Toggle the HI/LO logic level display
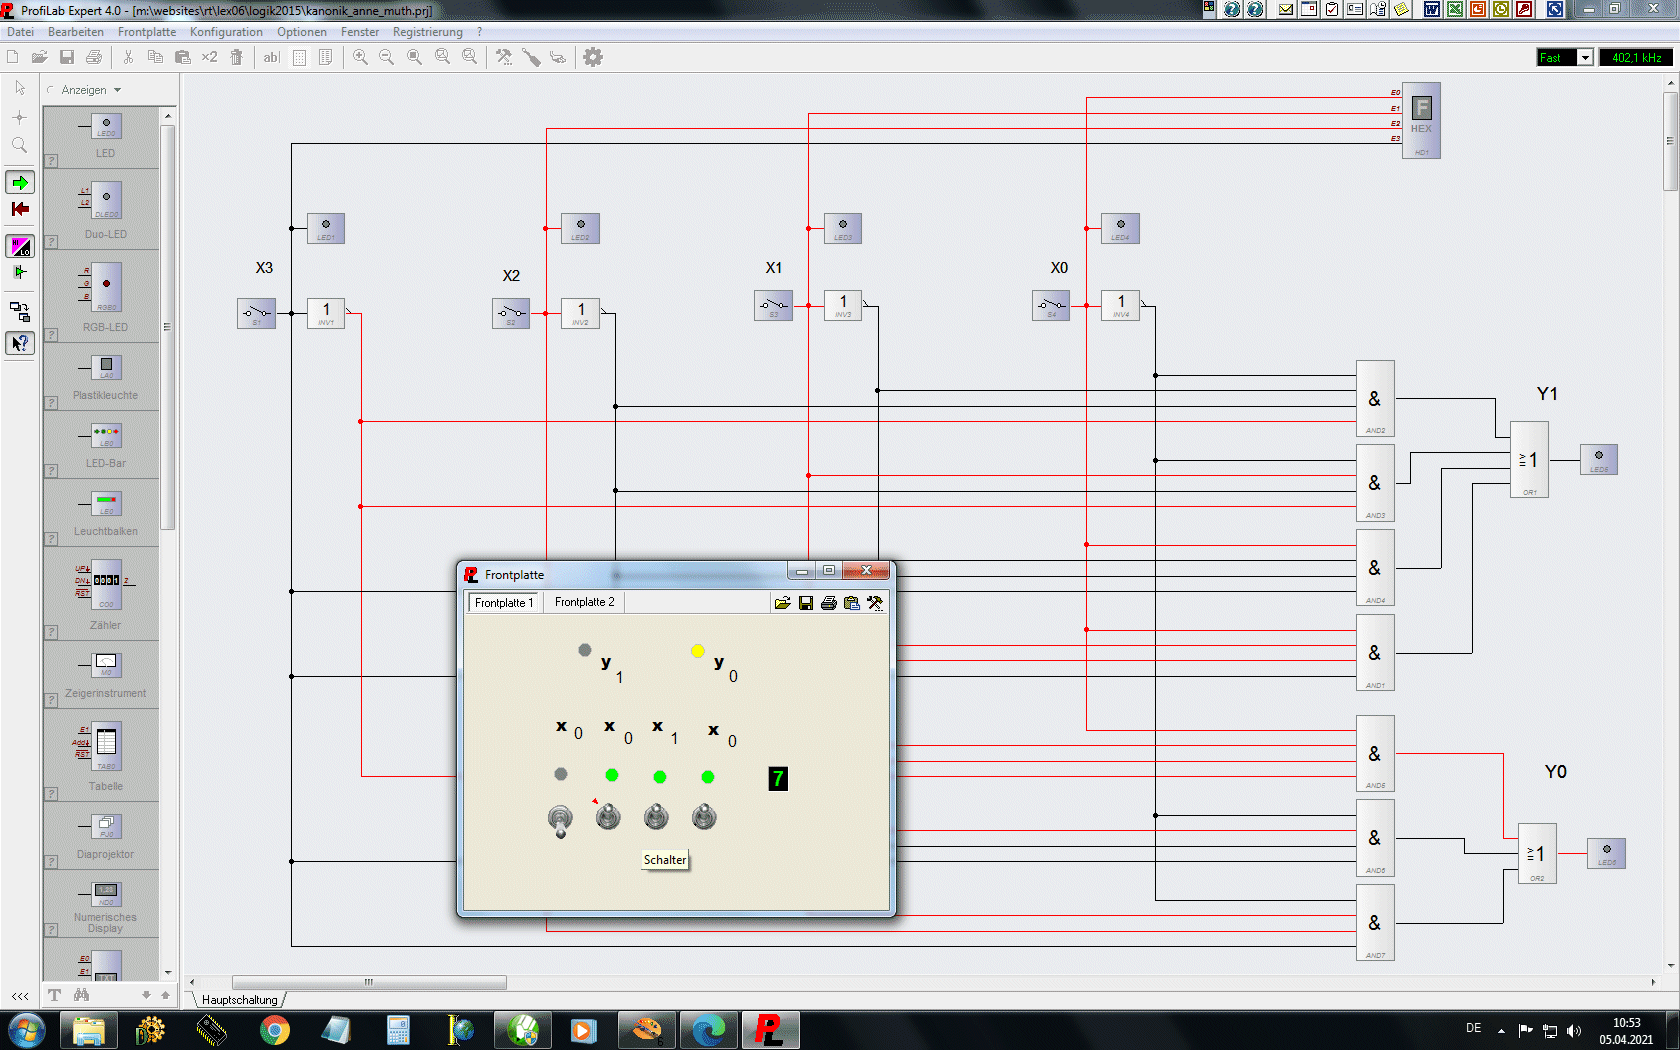This screenshot has height=1050, width=1680. click(x=20, y=246)
